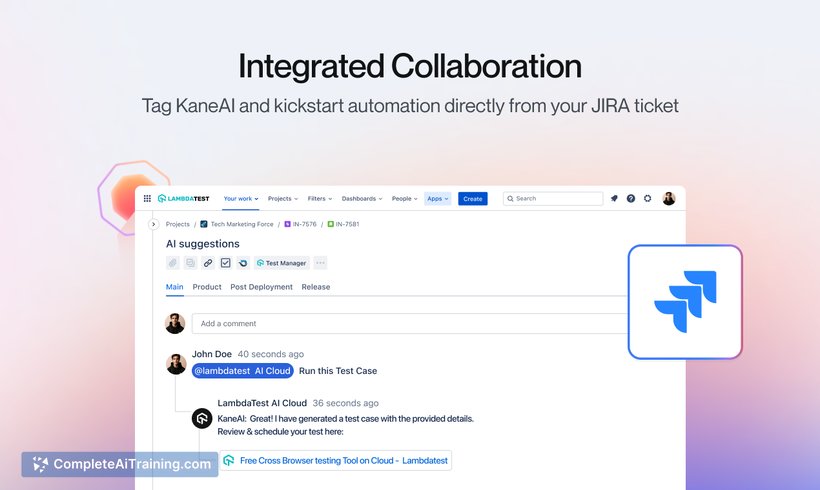This screenshot has height=490, width=820.
Task: Click the @lambdatest AI Cloud mention
Action: [x=243, y=371]
